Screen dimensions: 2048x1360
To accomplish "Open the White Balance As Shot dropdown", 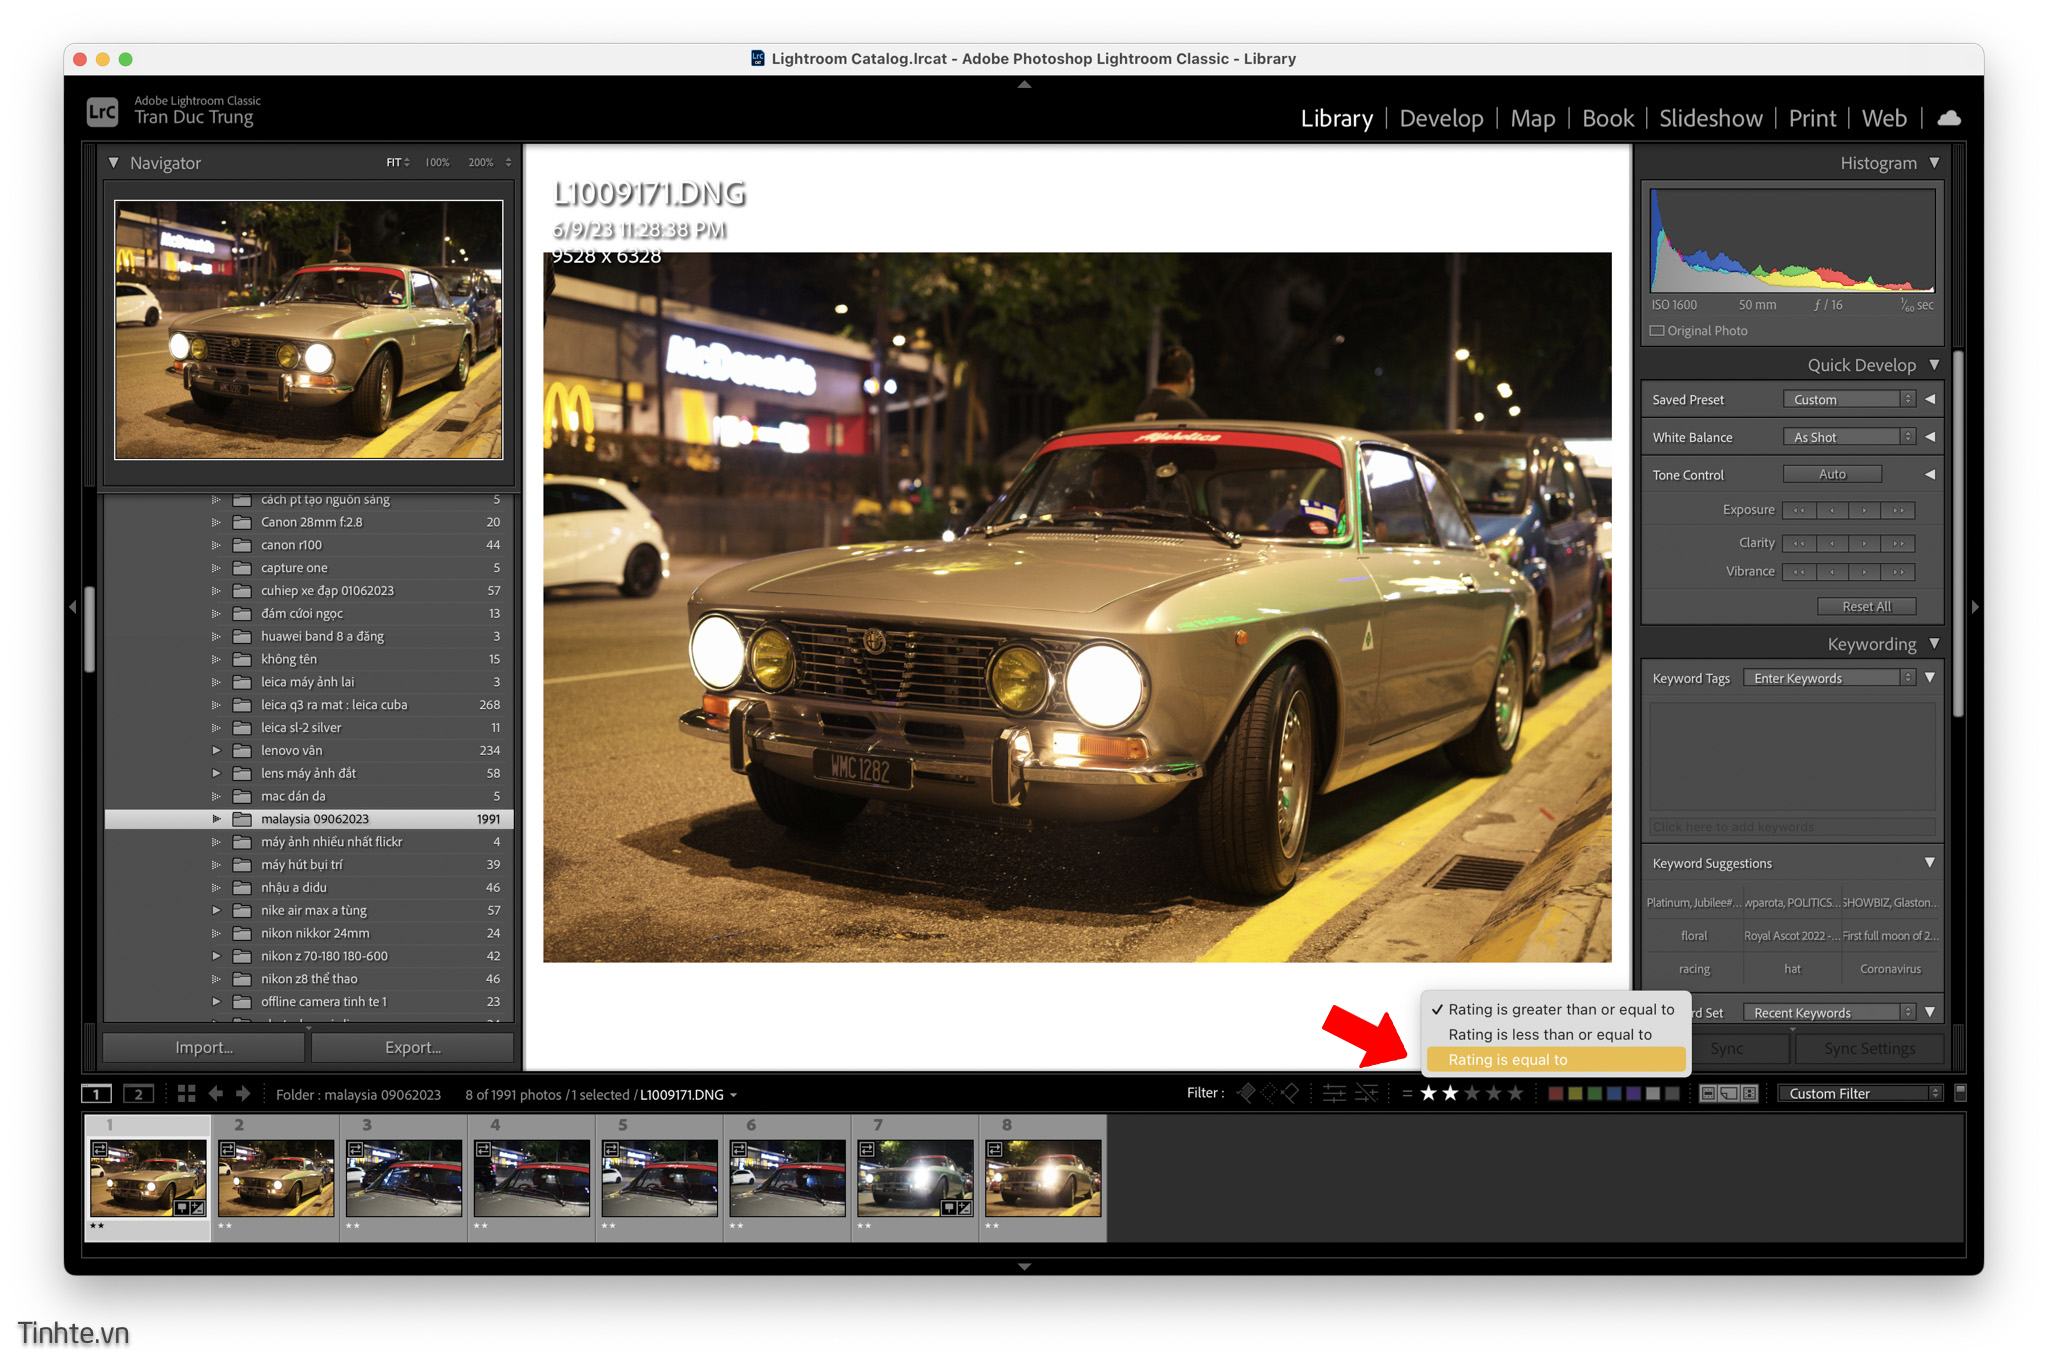I will coord(1849,437).
